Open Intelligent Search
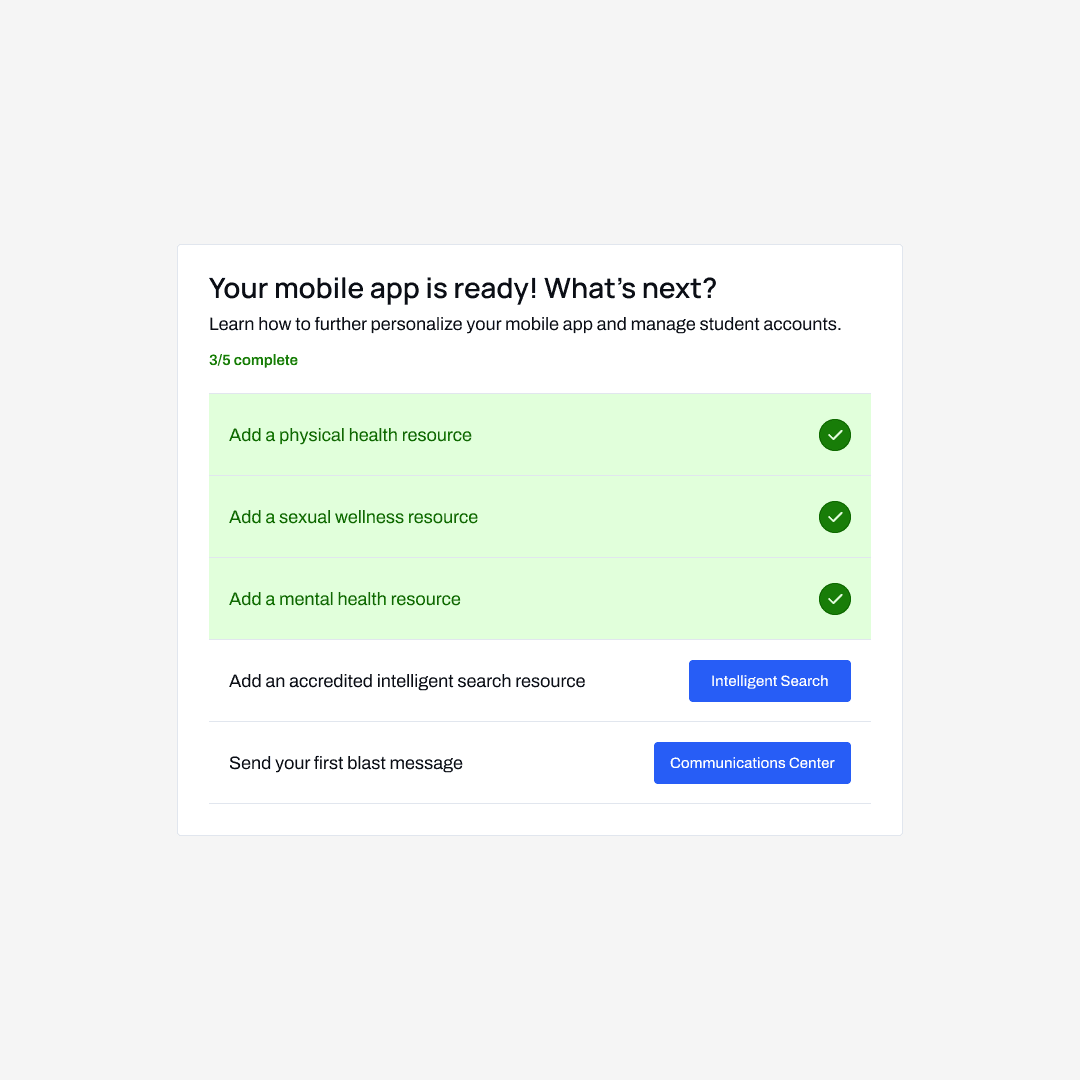The height and width of the screenshot is (1080, 1080). click(769, 681)
